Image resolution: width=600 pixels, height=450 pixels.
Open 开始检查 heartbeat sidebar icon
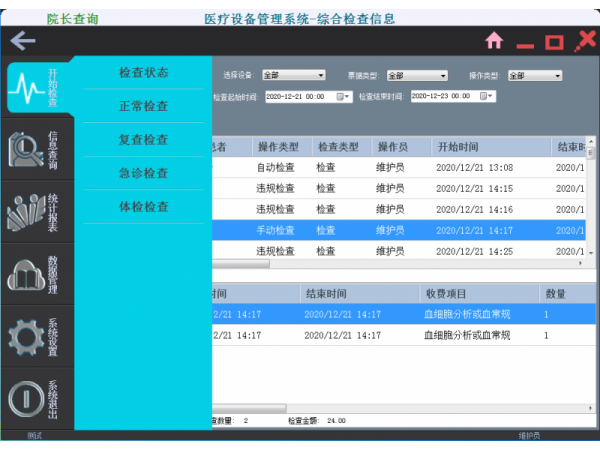[27, 90]
